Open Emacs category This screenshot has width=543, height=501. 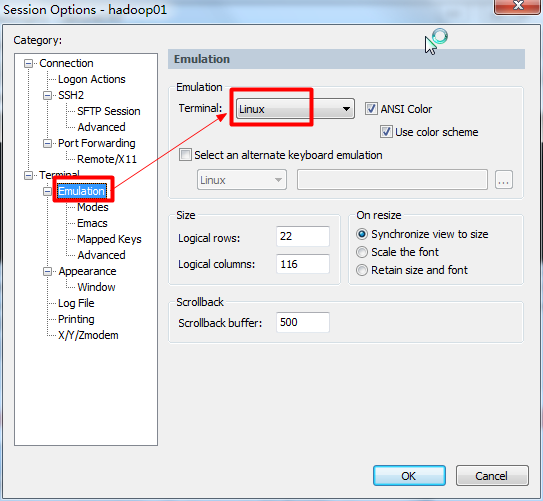point(92,223)
